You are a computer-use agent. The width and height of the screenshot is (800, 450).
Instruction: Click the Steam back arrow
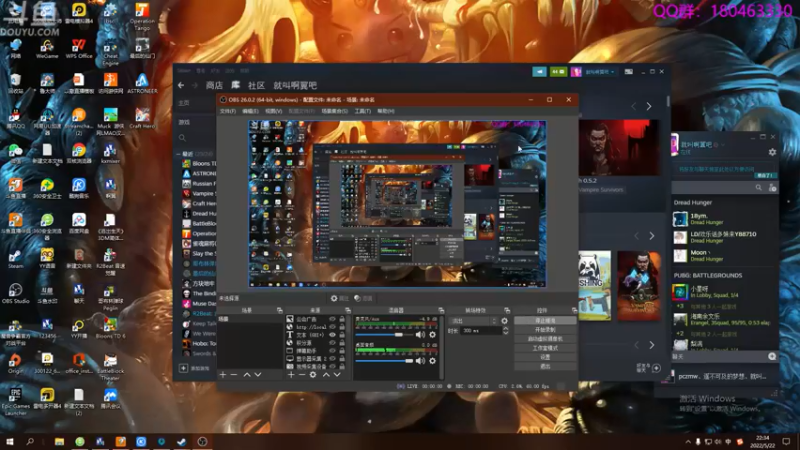tap(181, 85)
